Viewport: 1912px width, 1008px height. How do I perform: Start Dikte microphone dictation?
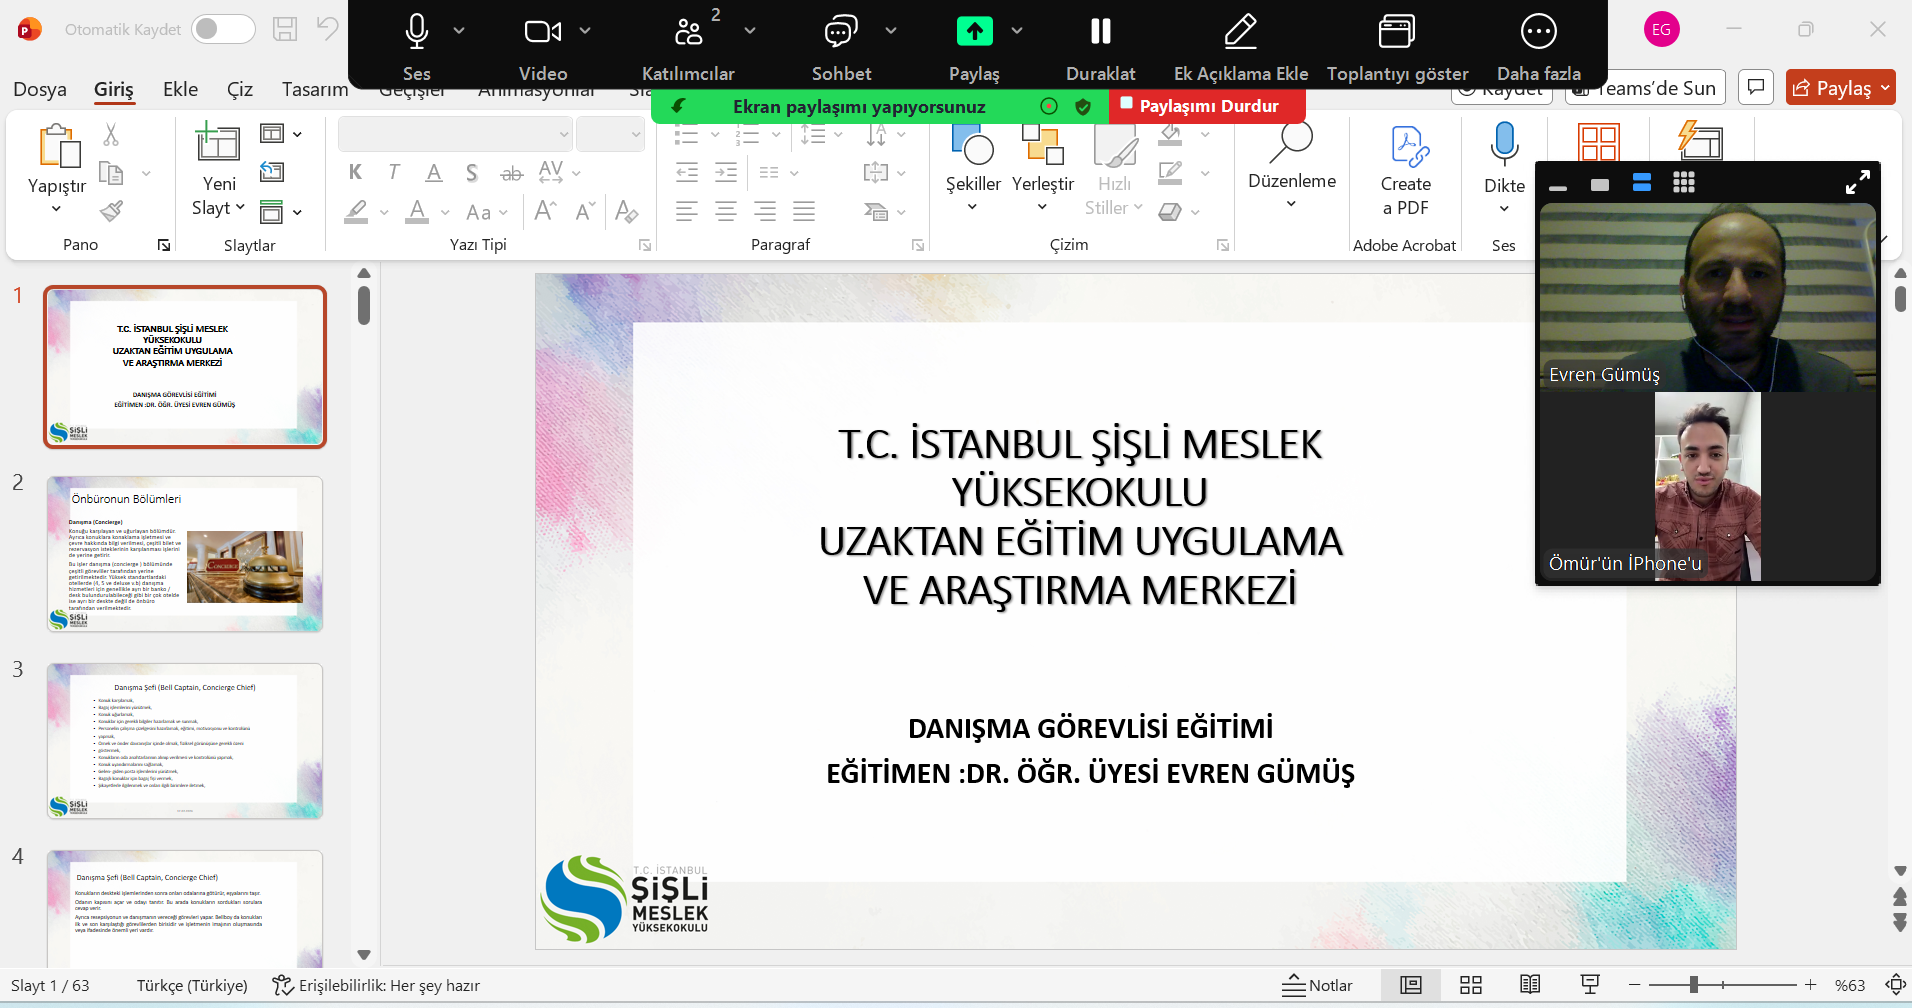pos(1503,145)
